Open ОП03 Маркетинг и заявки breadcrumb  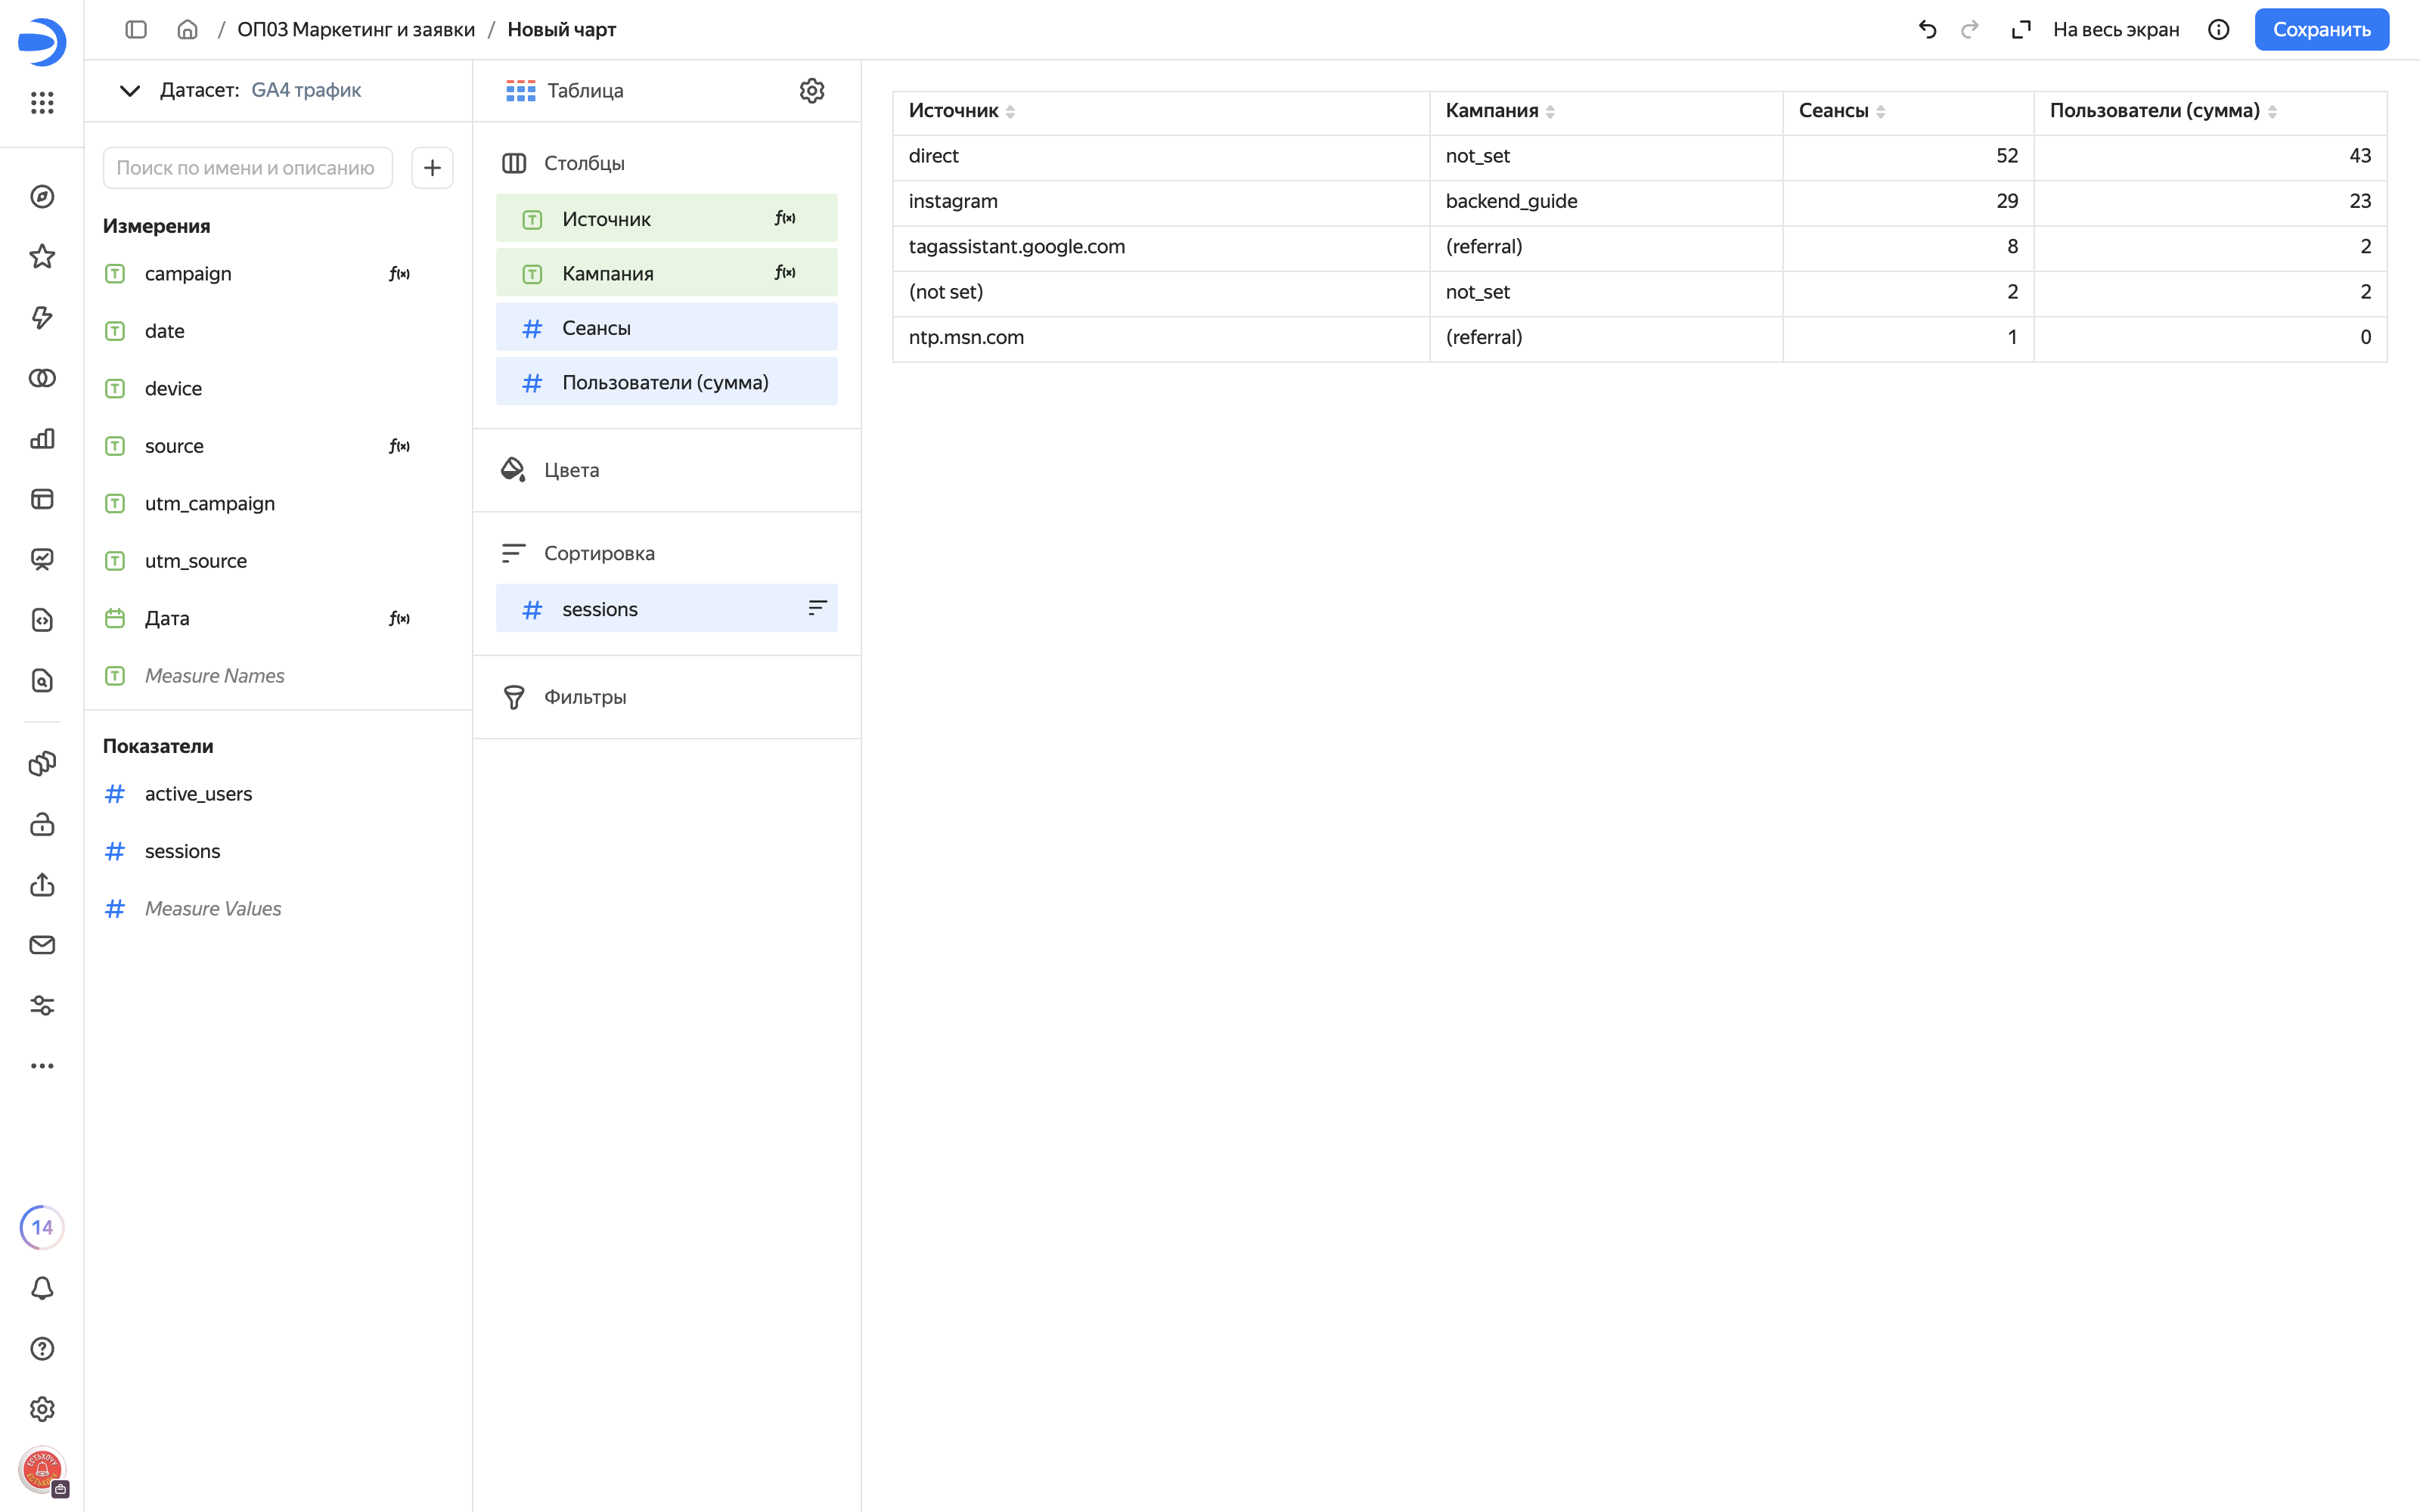point(356,29)
